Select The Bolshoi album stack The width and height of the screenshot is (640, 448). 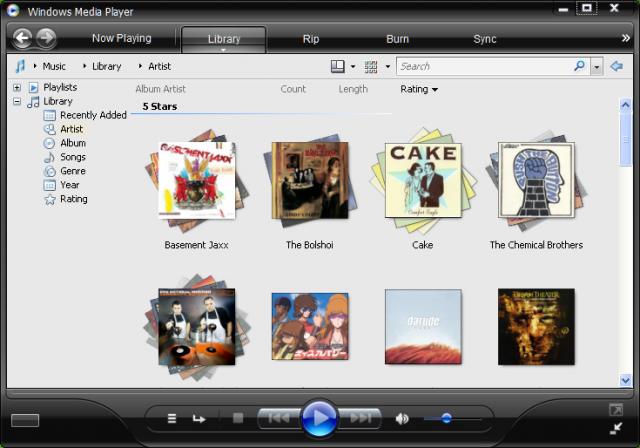[x=309, y=180]
